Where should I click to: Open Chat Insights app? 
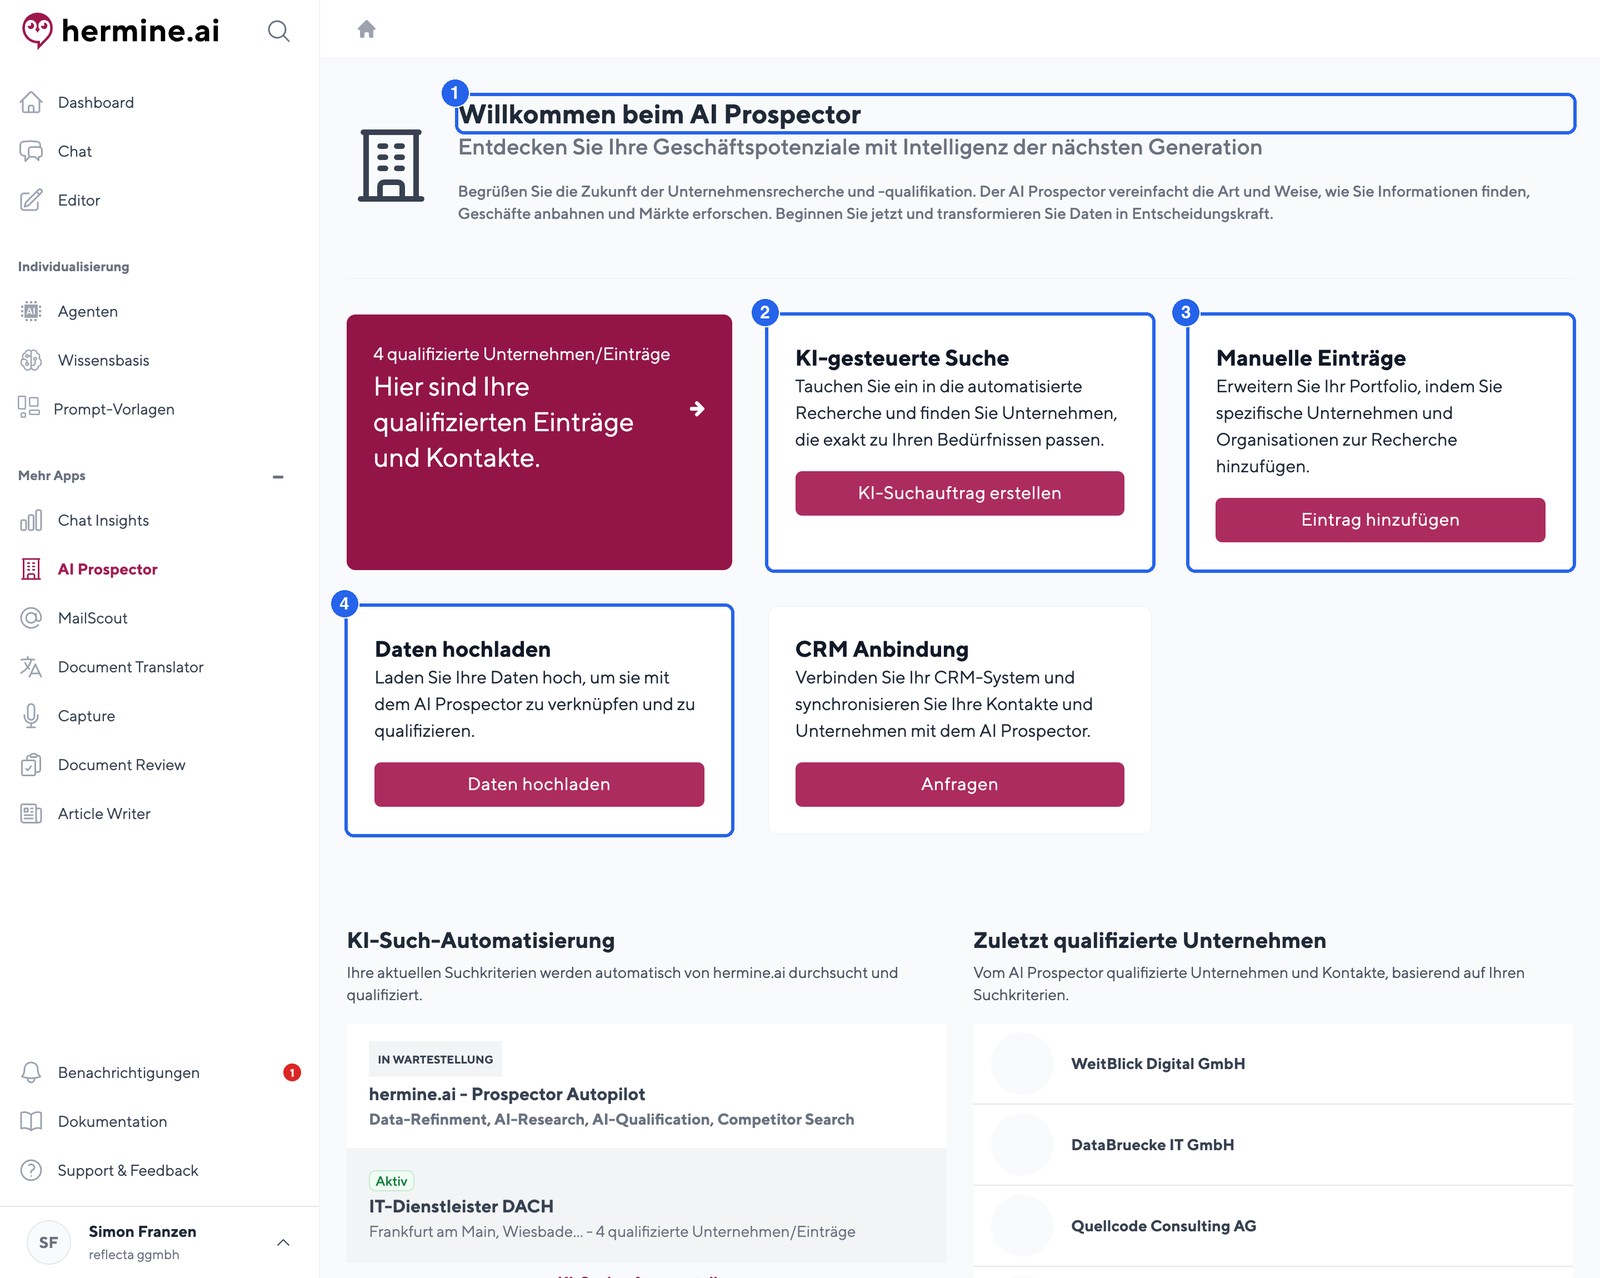coord(104,520)
